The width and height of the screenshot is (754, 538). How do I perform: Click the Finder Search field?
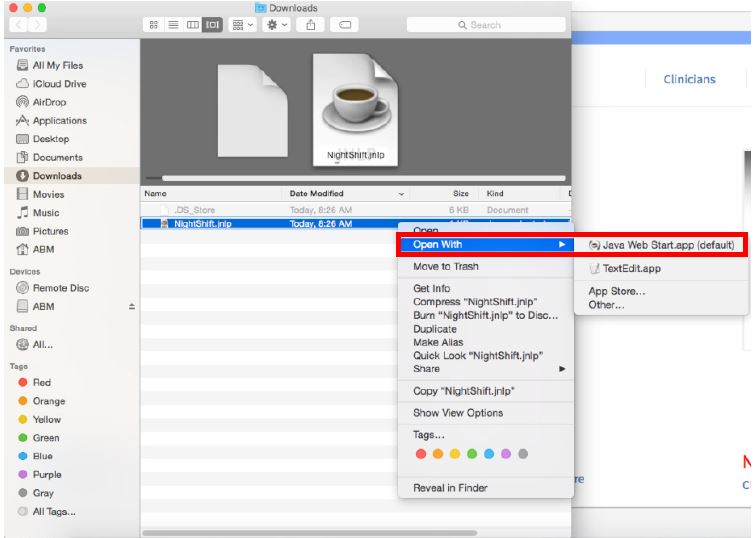[x=486, y=25]
